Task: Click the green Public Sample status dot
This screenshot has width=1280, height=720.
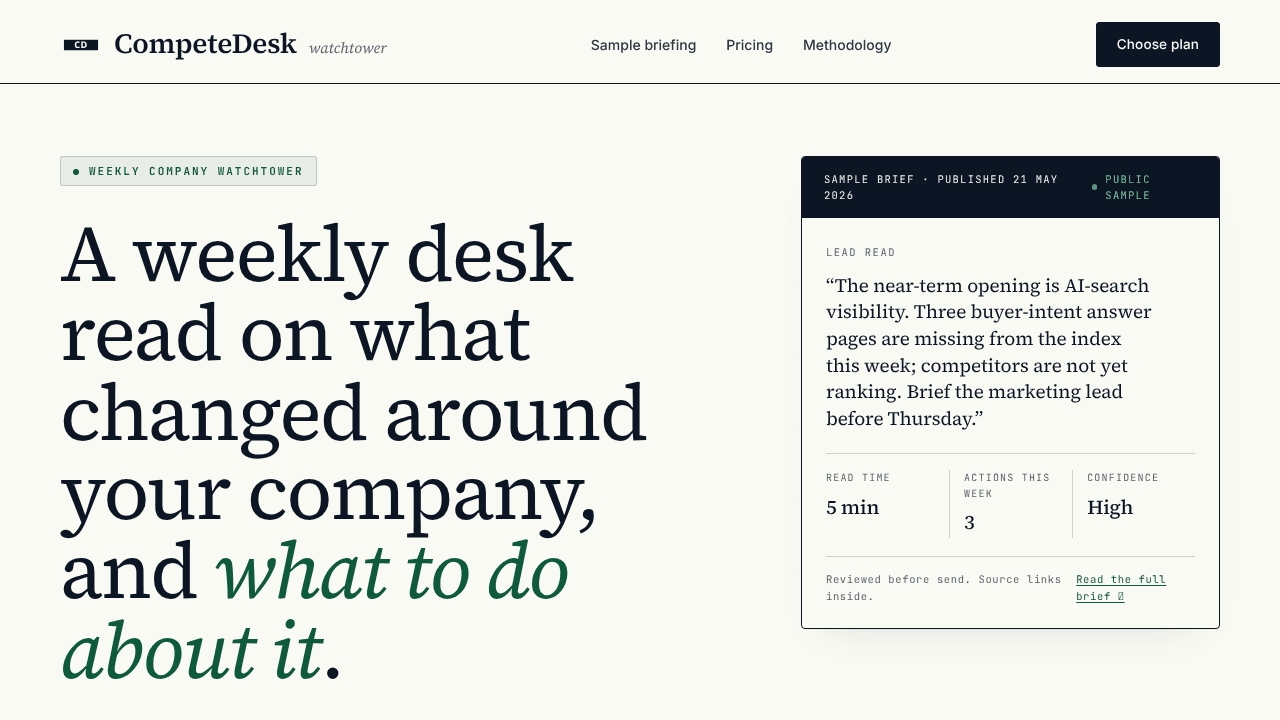Action: pos(1094,187)
